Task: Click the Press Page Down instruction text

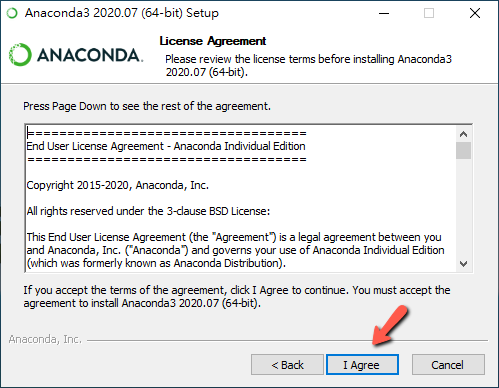Action: [147, 106]
